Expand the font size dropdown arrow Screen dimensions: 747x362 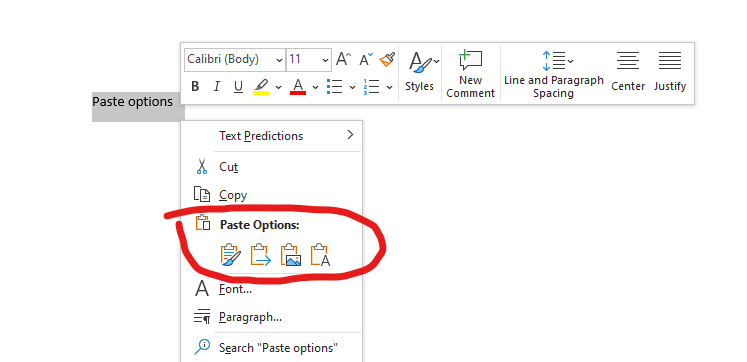[325, 60]
